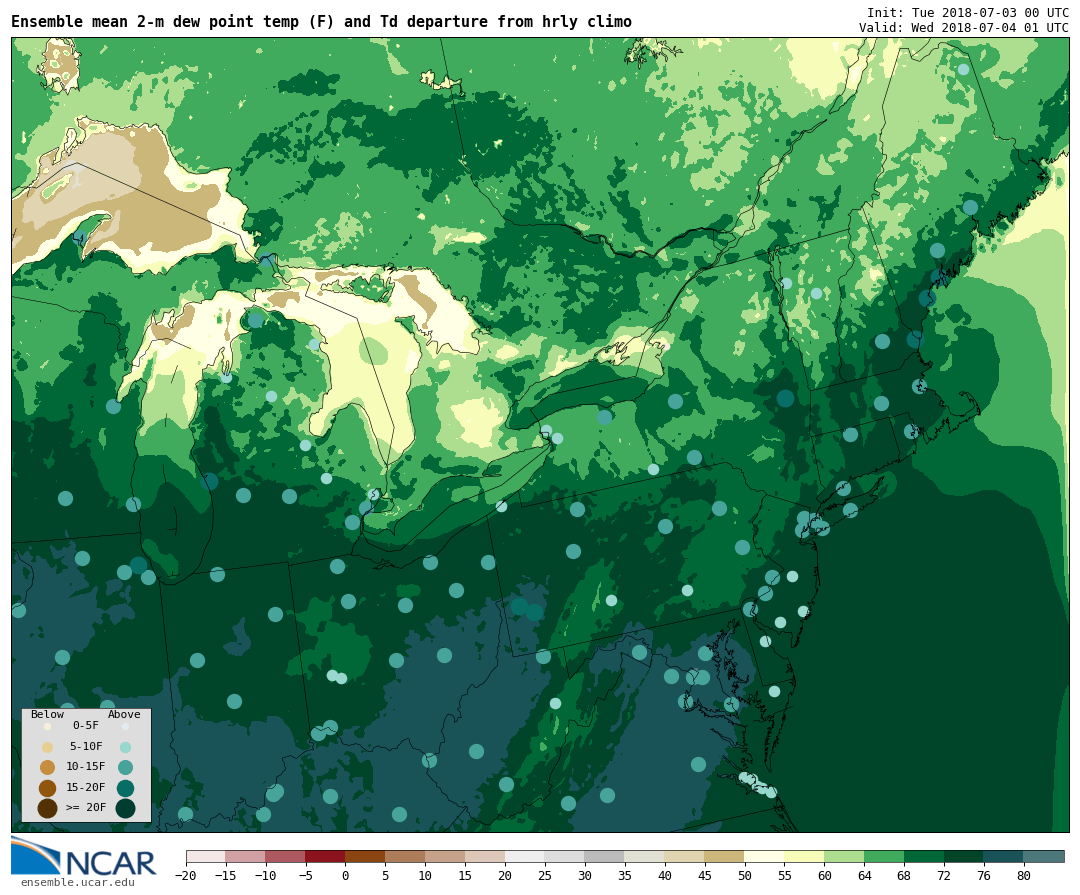This screenshot has width=1080, height=895.
Task: Click the NCAR logo
Action: 83,856
